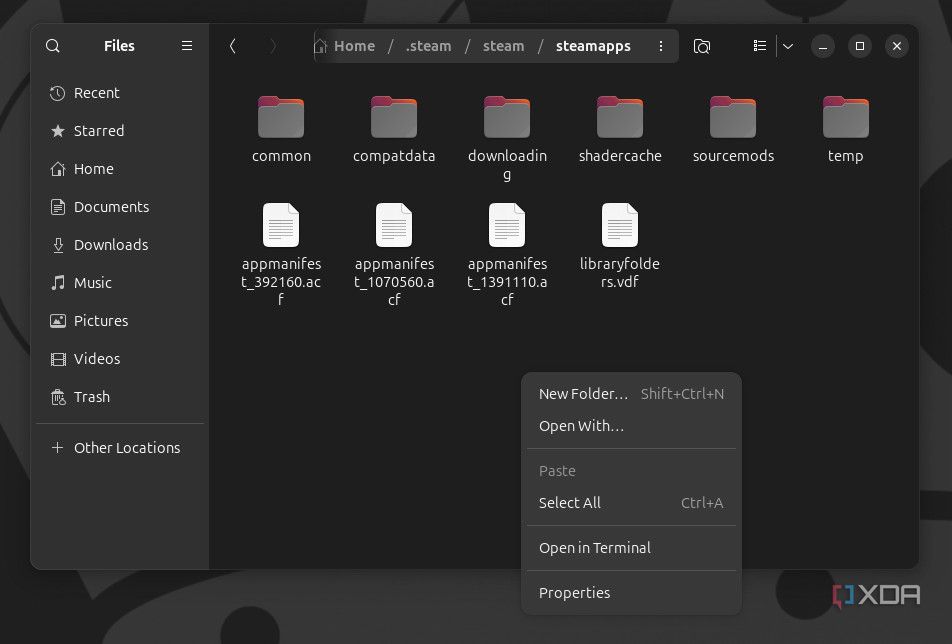952x644 pixels.
Task: Open the common folder
Action: coord(281,130)
